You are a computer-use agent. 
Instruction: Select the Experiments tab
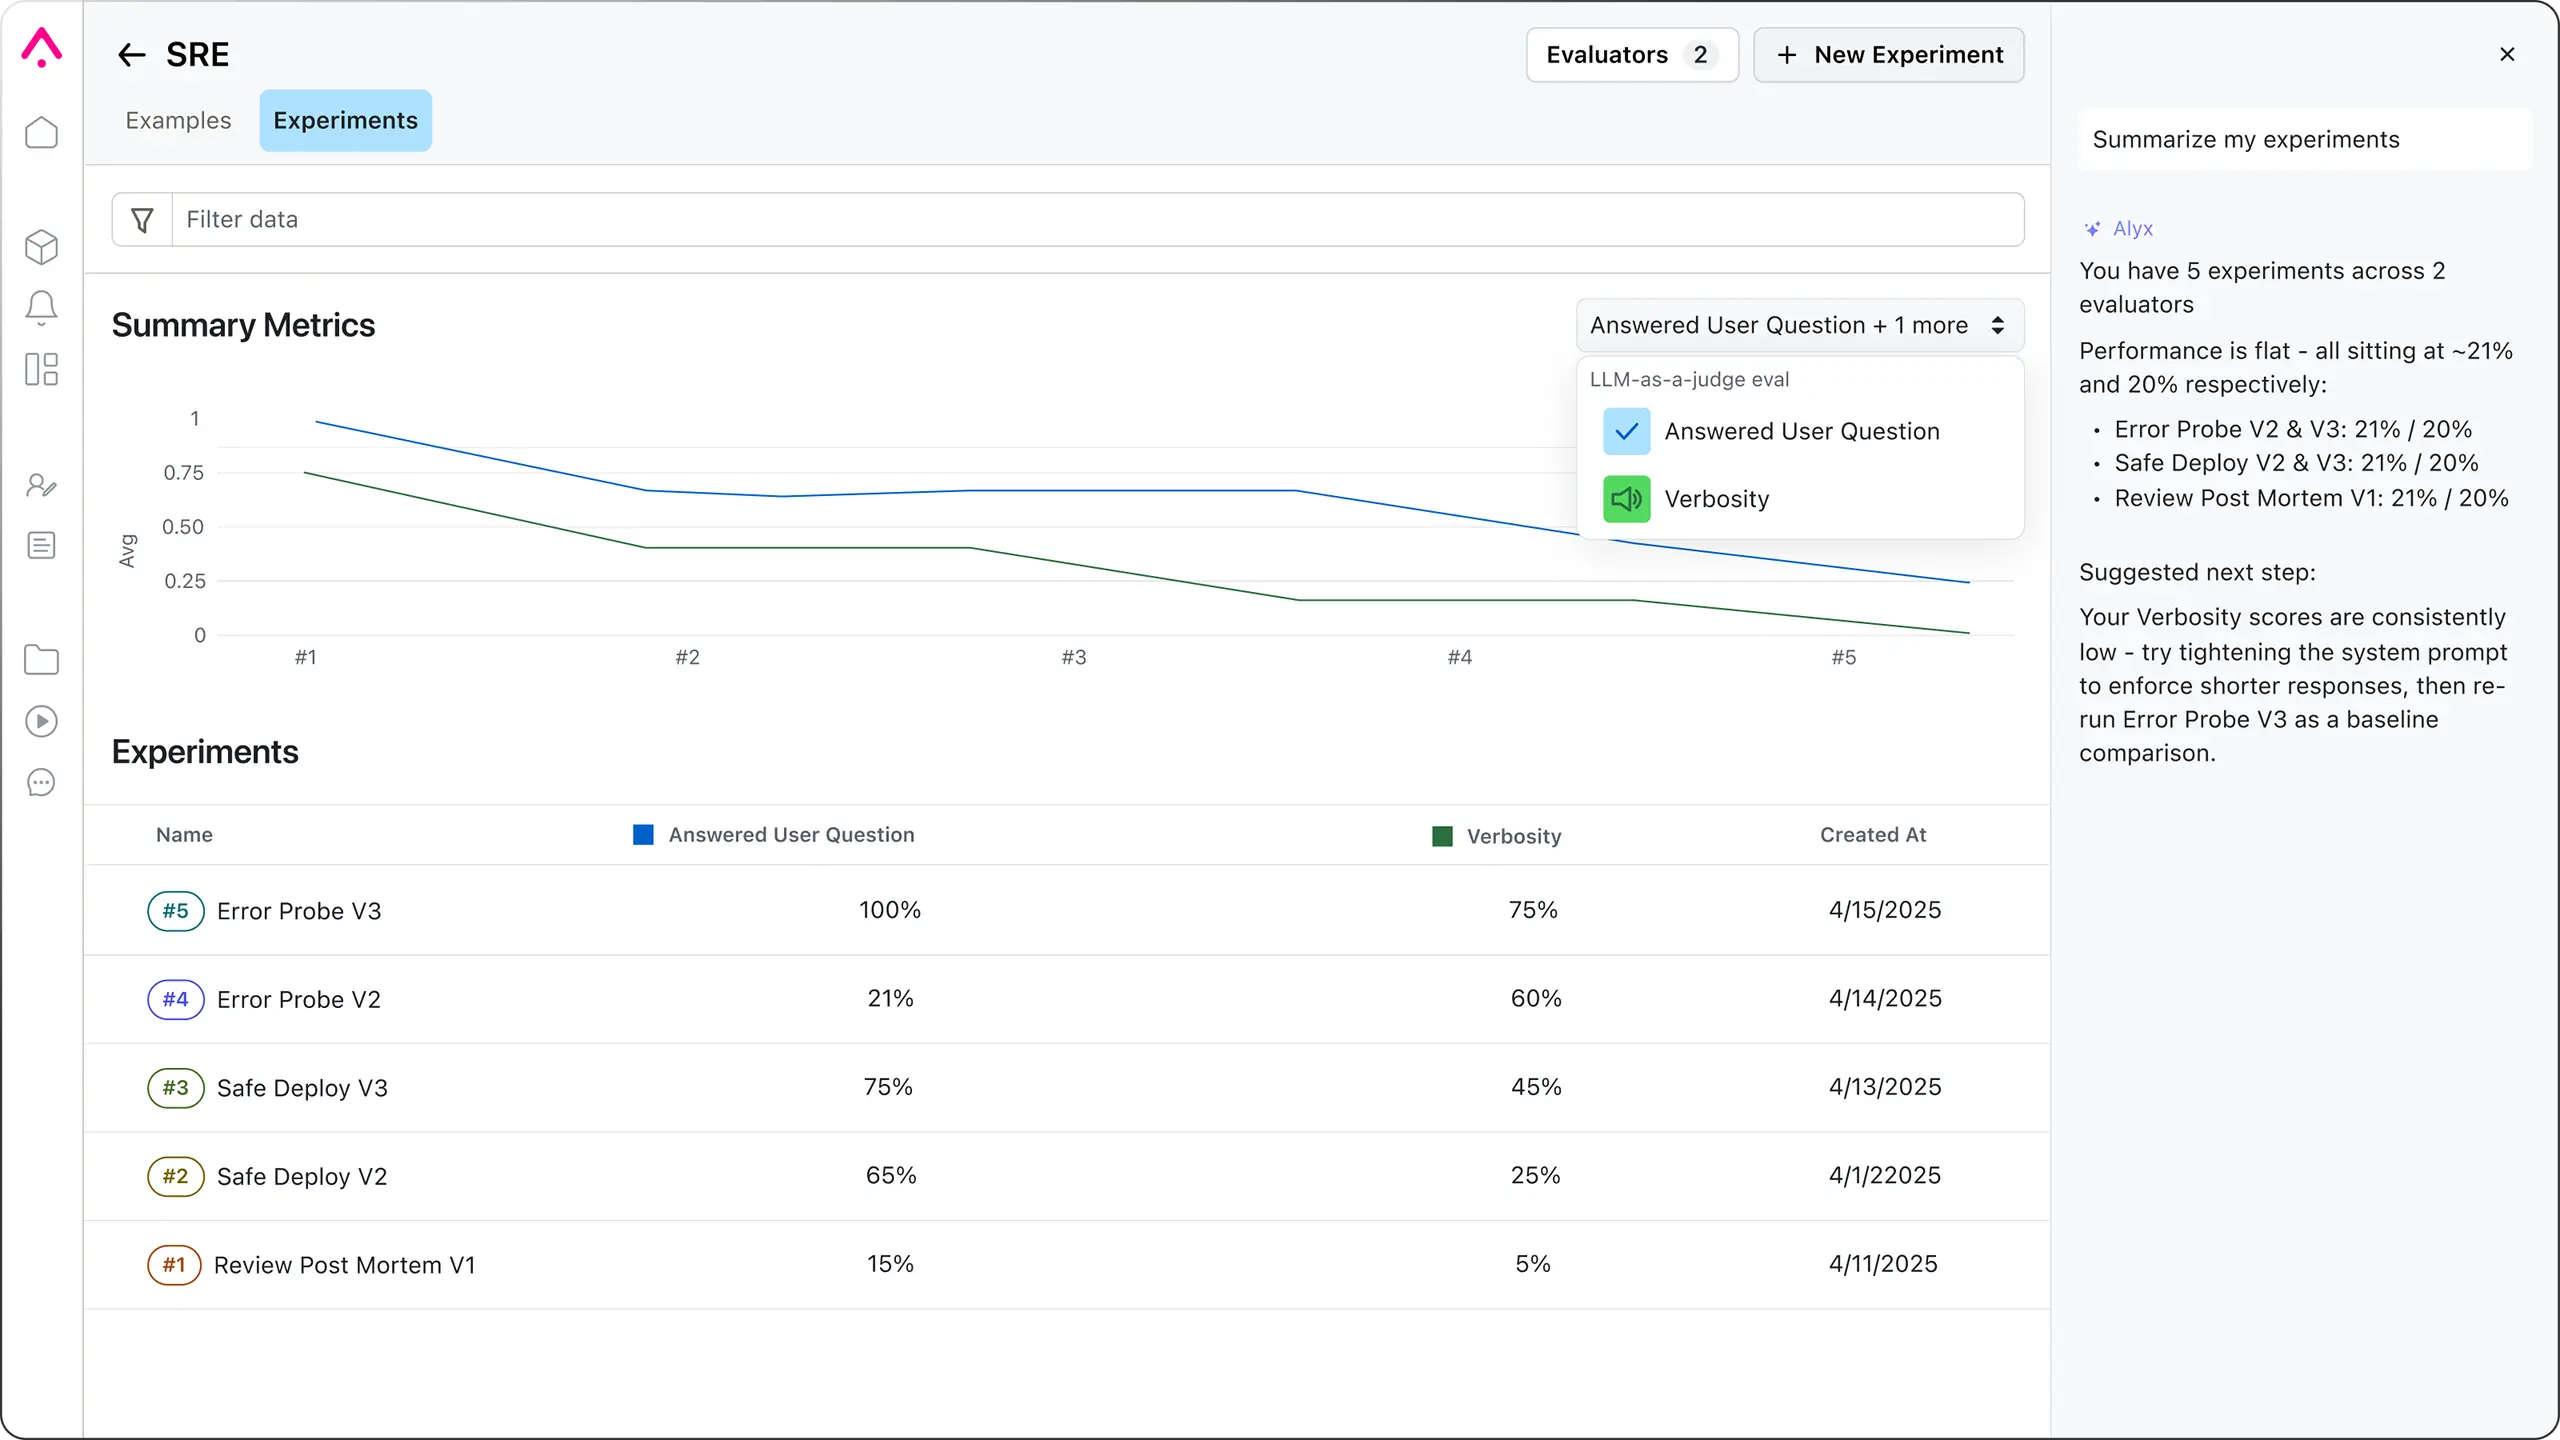(x=345, y=120)
